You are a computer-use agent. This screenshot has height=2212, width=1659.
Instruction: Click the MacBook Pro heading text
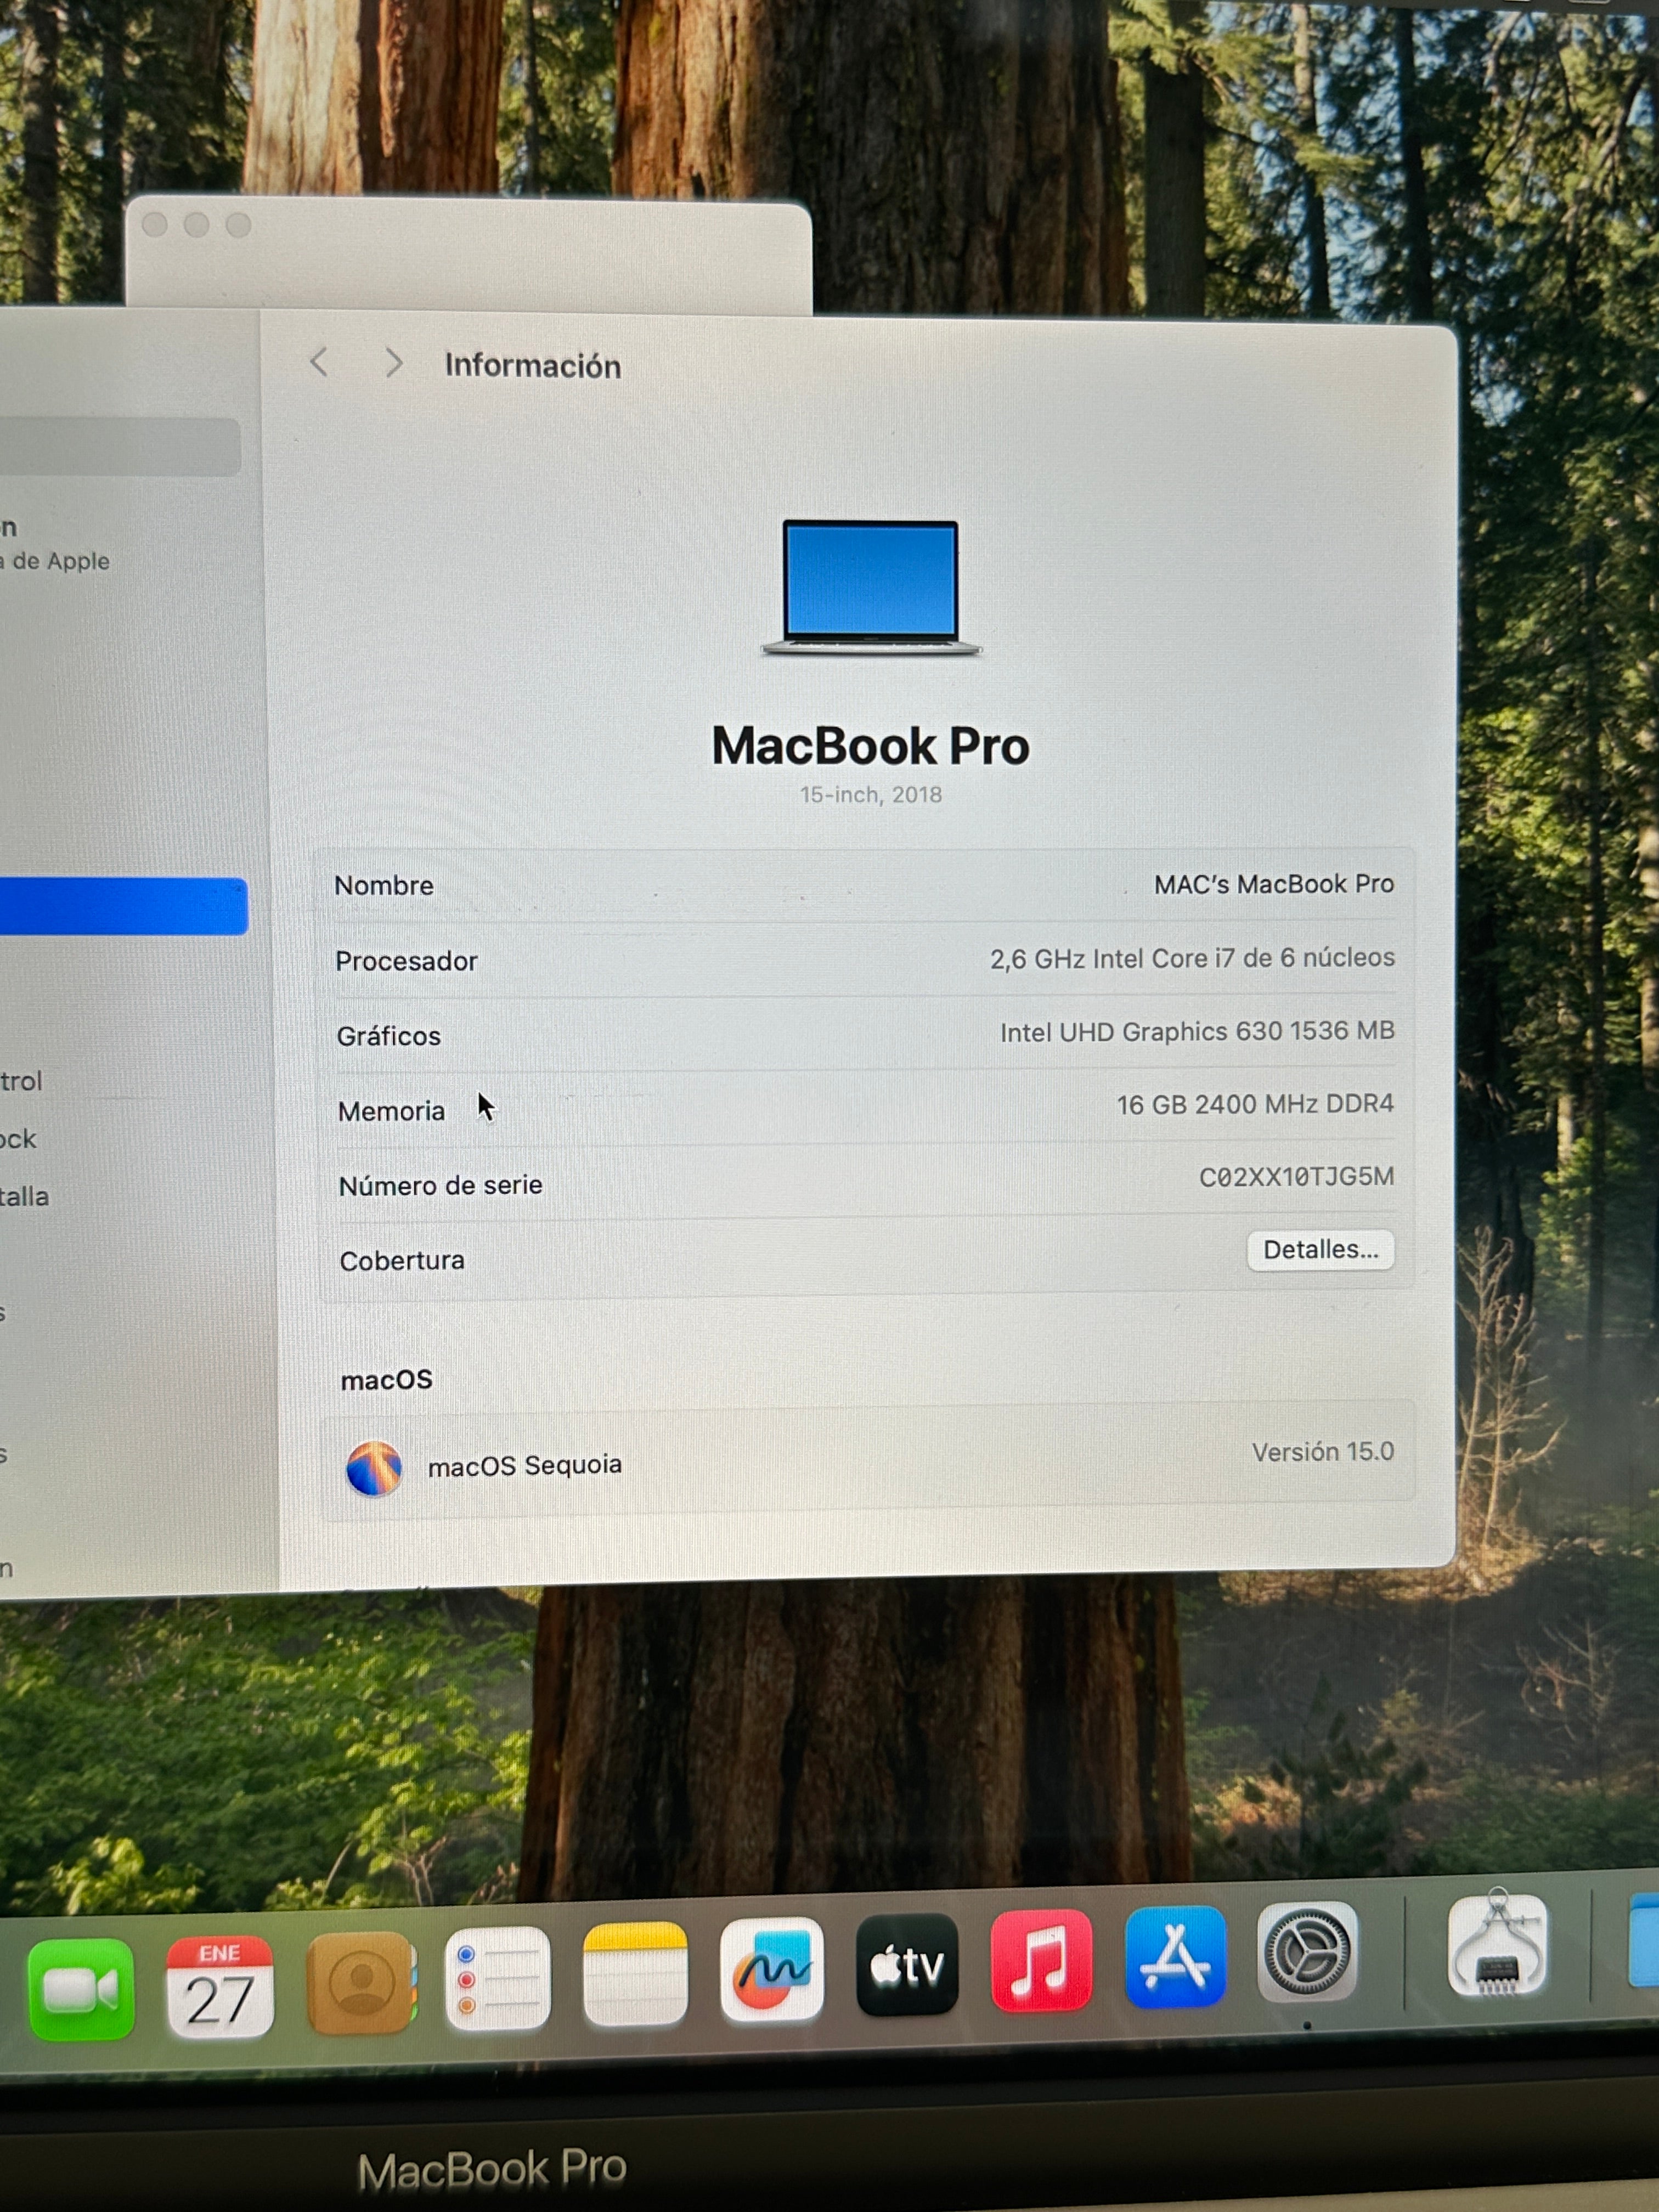[870, 746]
